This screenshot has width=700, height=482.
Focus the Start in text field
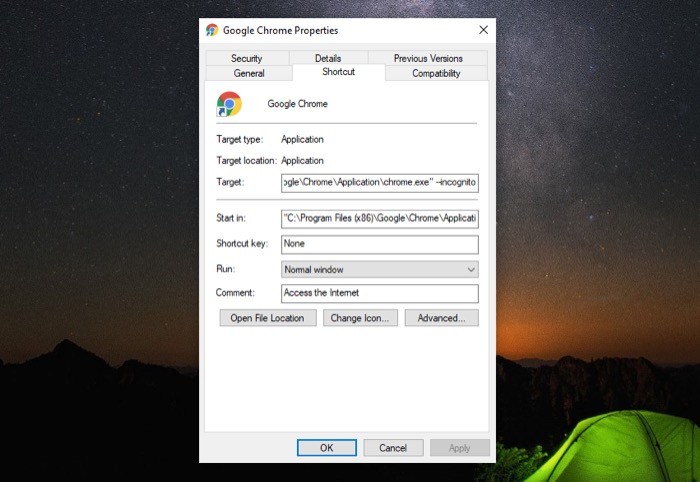(379, 218)
